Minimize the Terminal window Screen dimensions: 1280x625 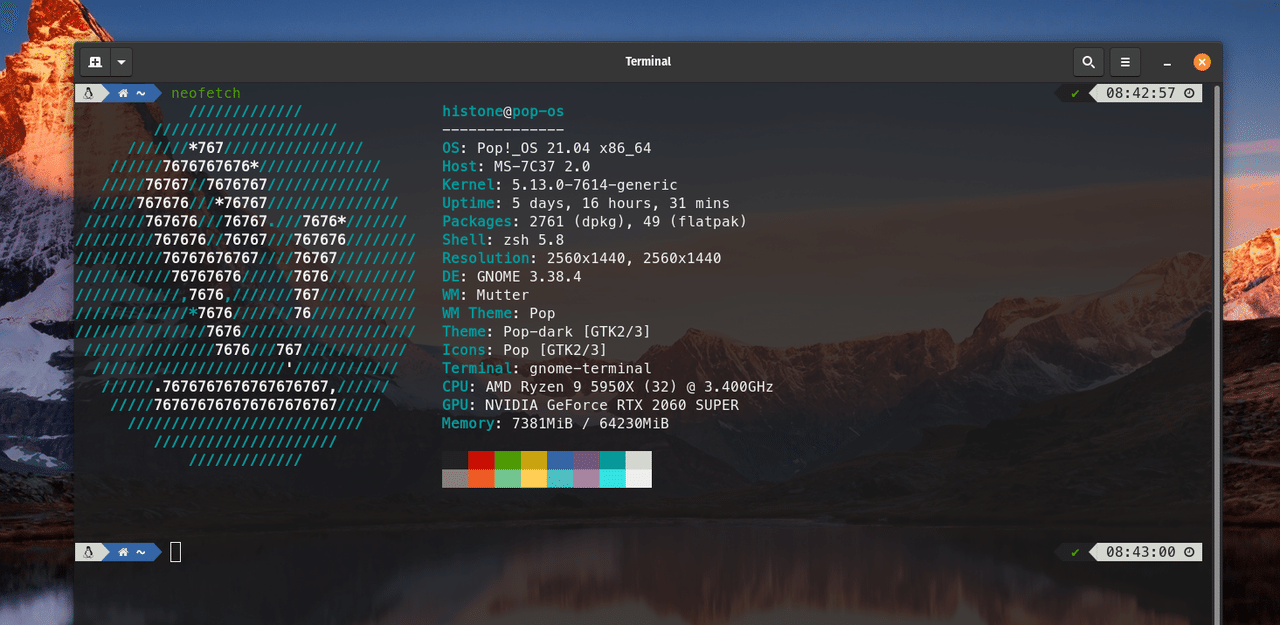pos(1167,62)
